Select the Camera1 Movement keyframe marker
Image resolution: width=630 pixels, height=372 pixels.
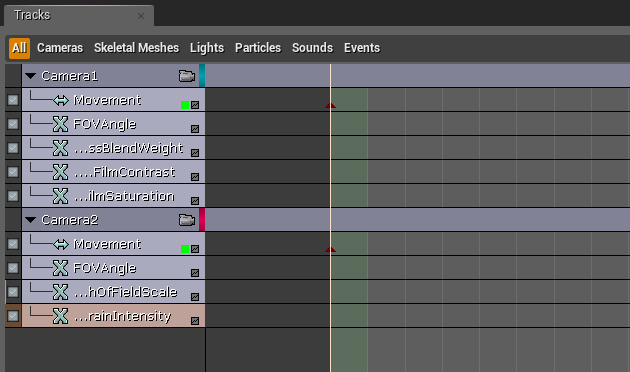click(x=330, y=106)
